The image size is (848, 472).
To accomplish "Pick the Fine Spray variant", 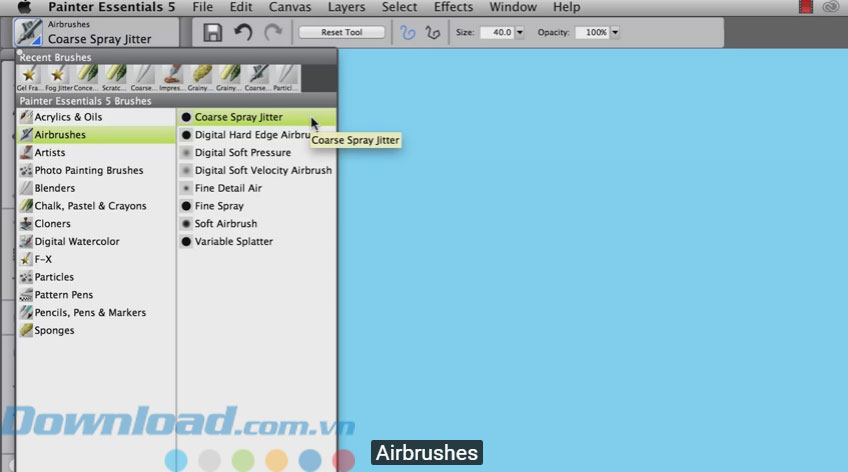I will tap(256, 206).
